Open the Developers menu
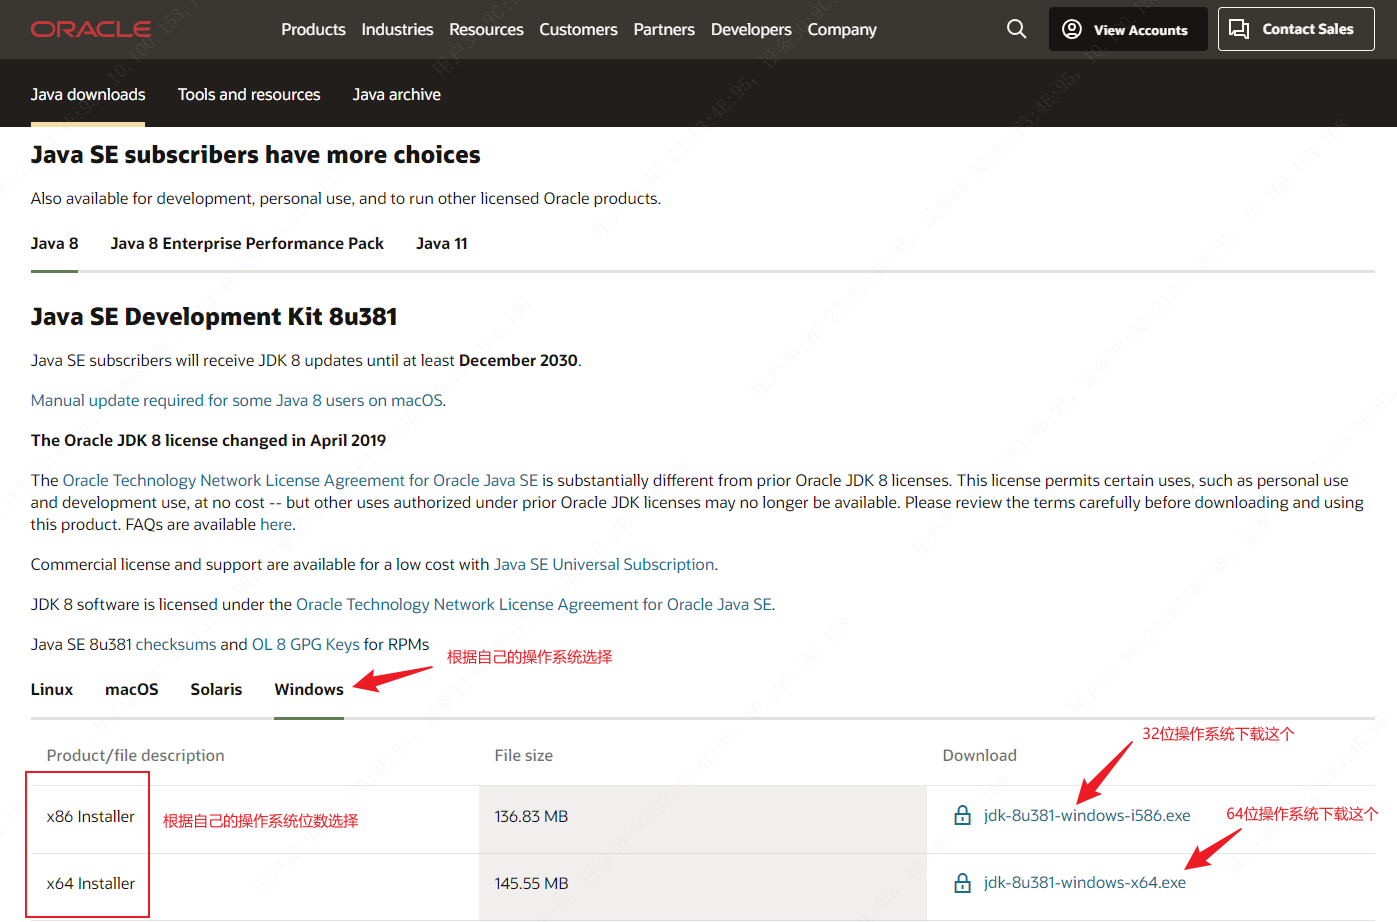This screenshot has width=1397, height=922. pyautogui.click(x=751, y=30)
